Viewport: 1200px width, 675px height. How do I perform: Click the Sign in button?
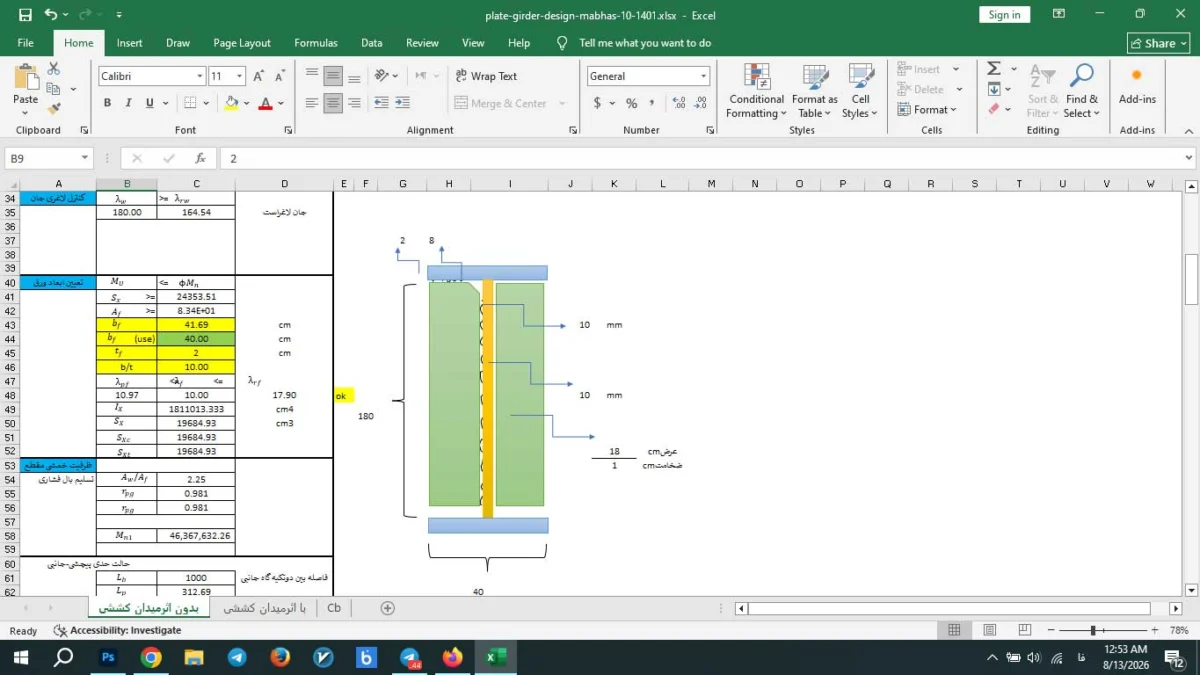coord(1005,15)
